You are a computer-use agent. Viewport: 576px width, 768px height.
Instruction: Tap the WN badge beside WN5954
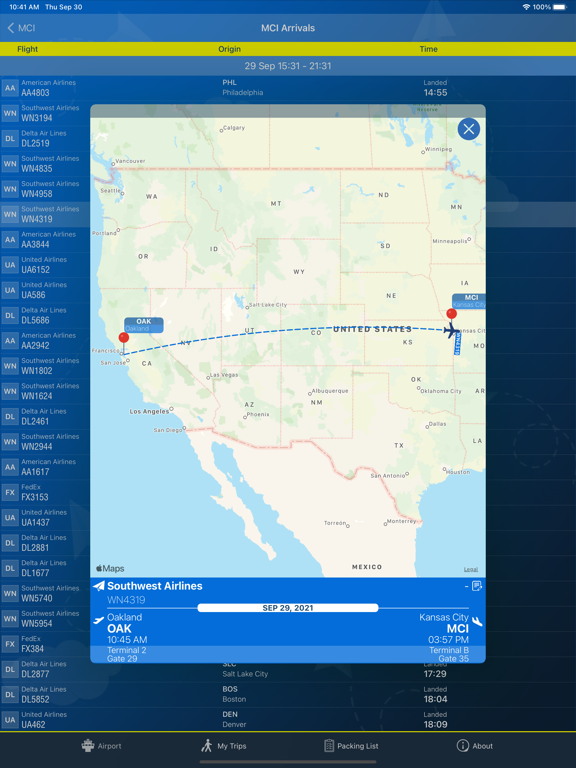pyautogui.click(x=10, y=619)
